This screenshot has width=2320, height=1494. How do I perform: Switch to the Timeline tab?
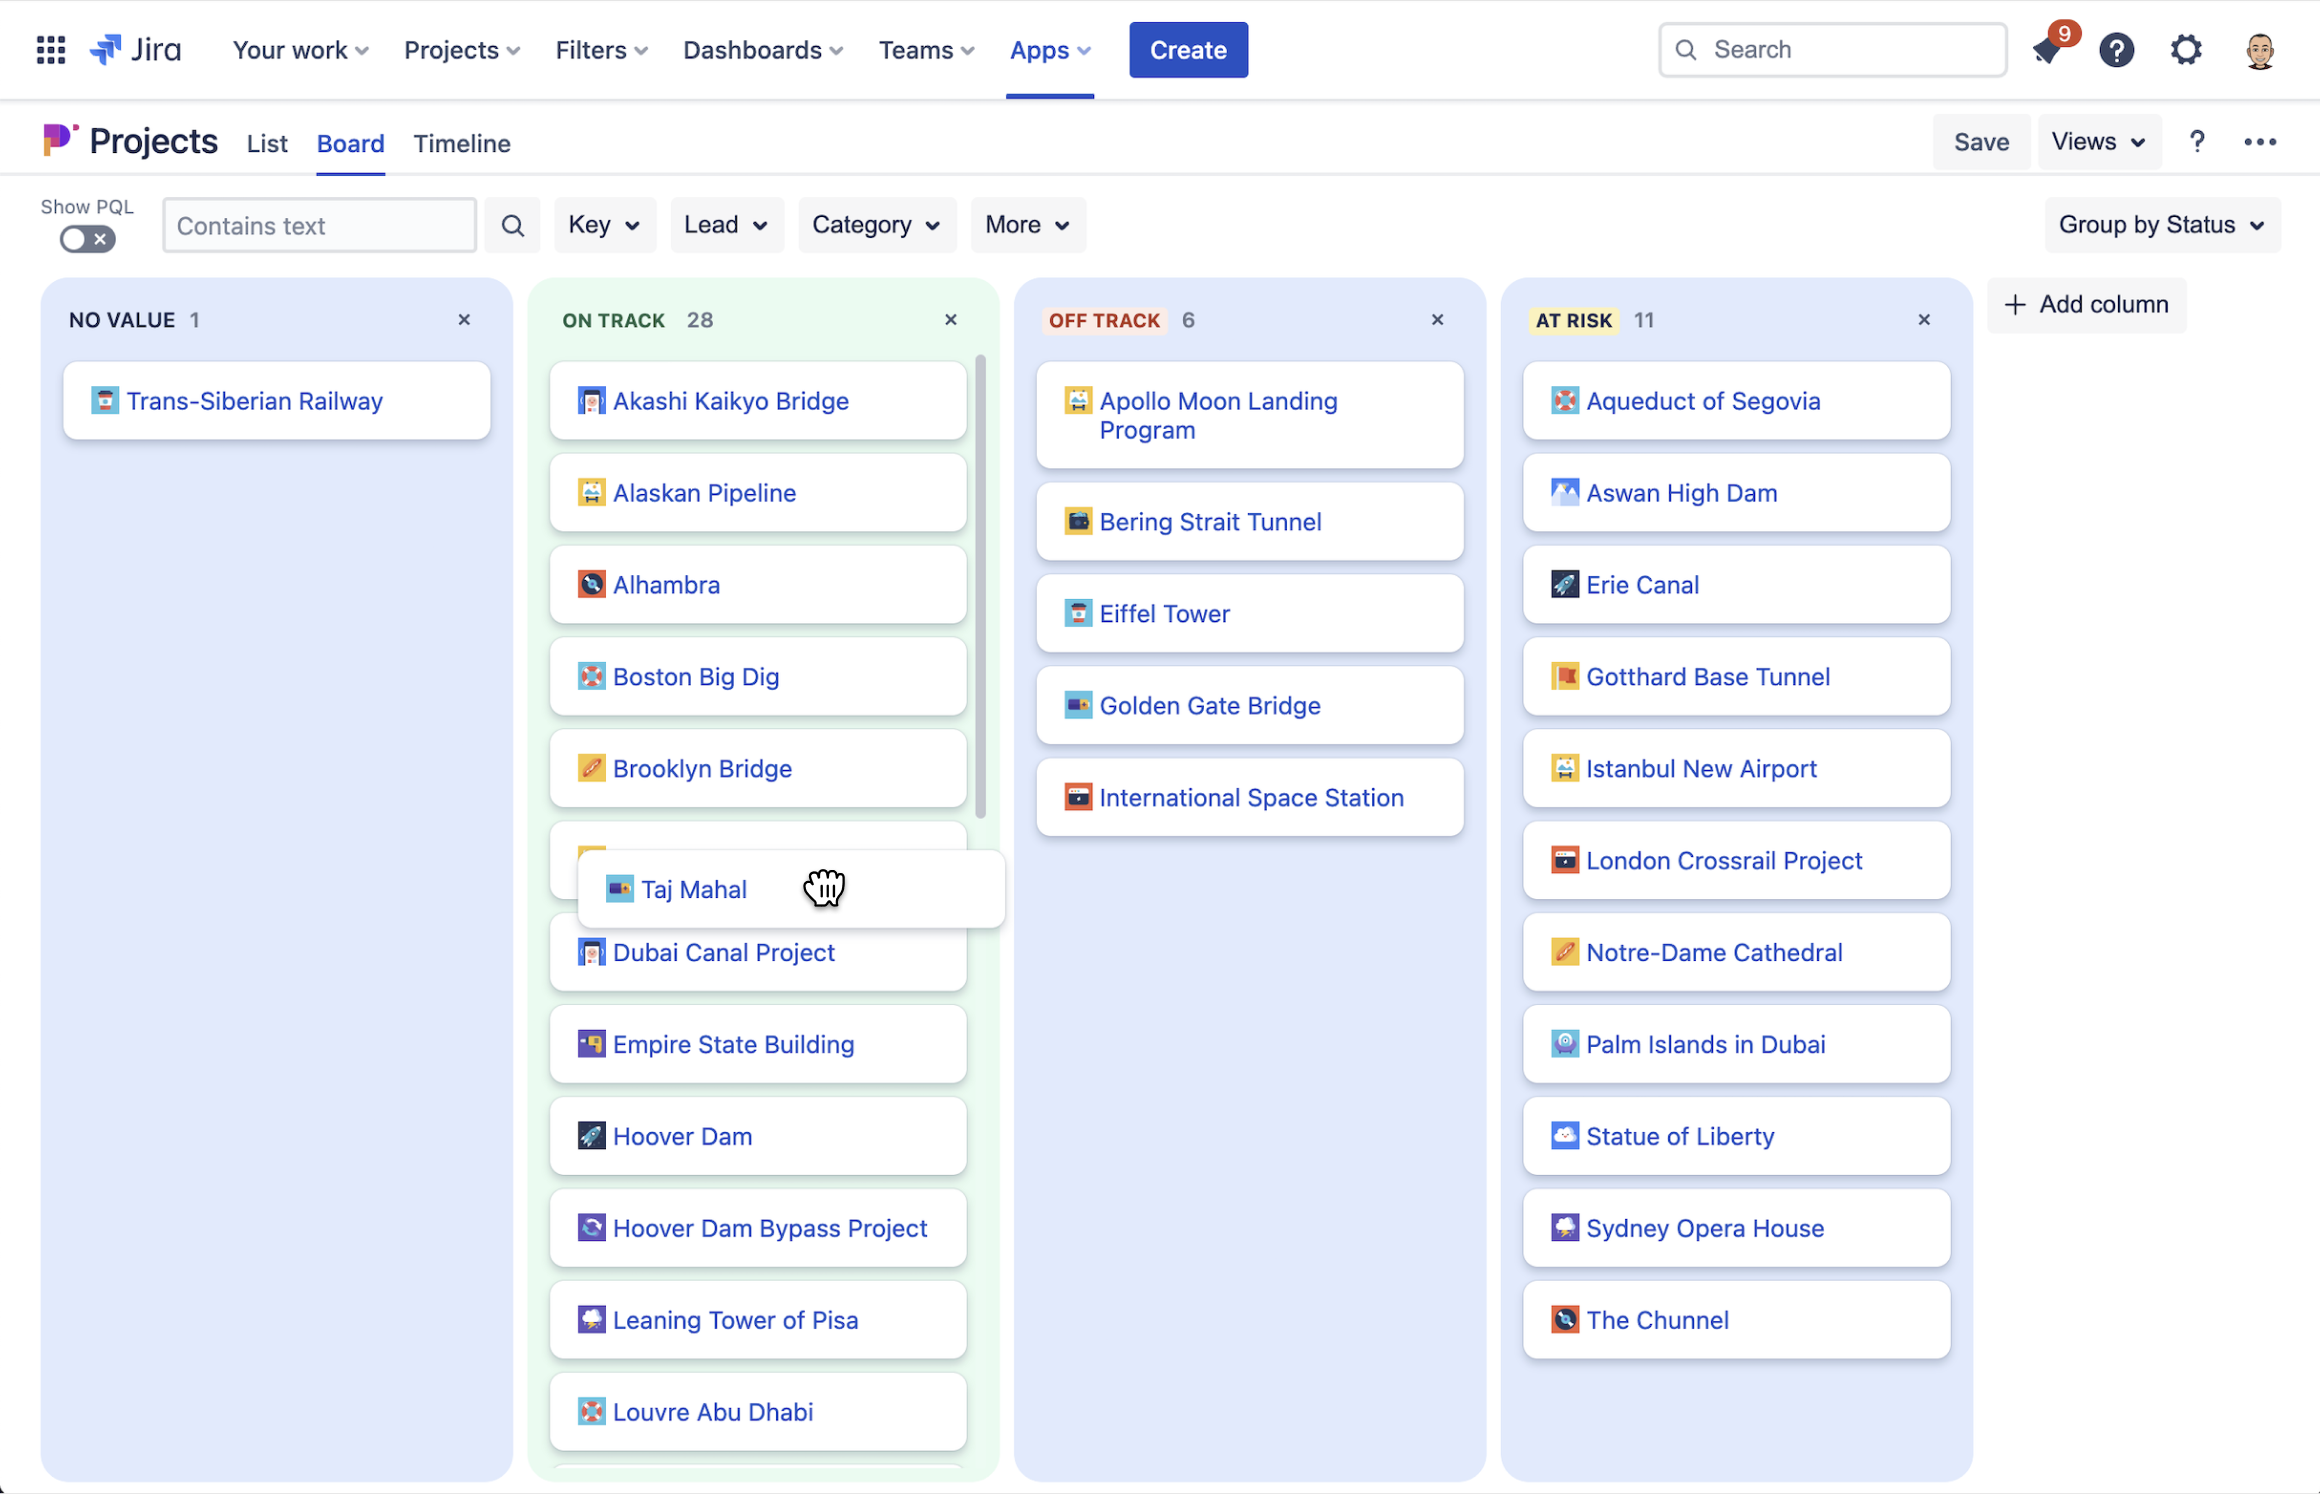(462, 143)
